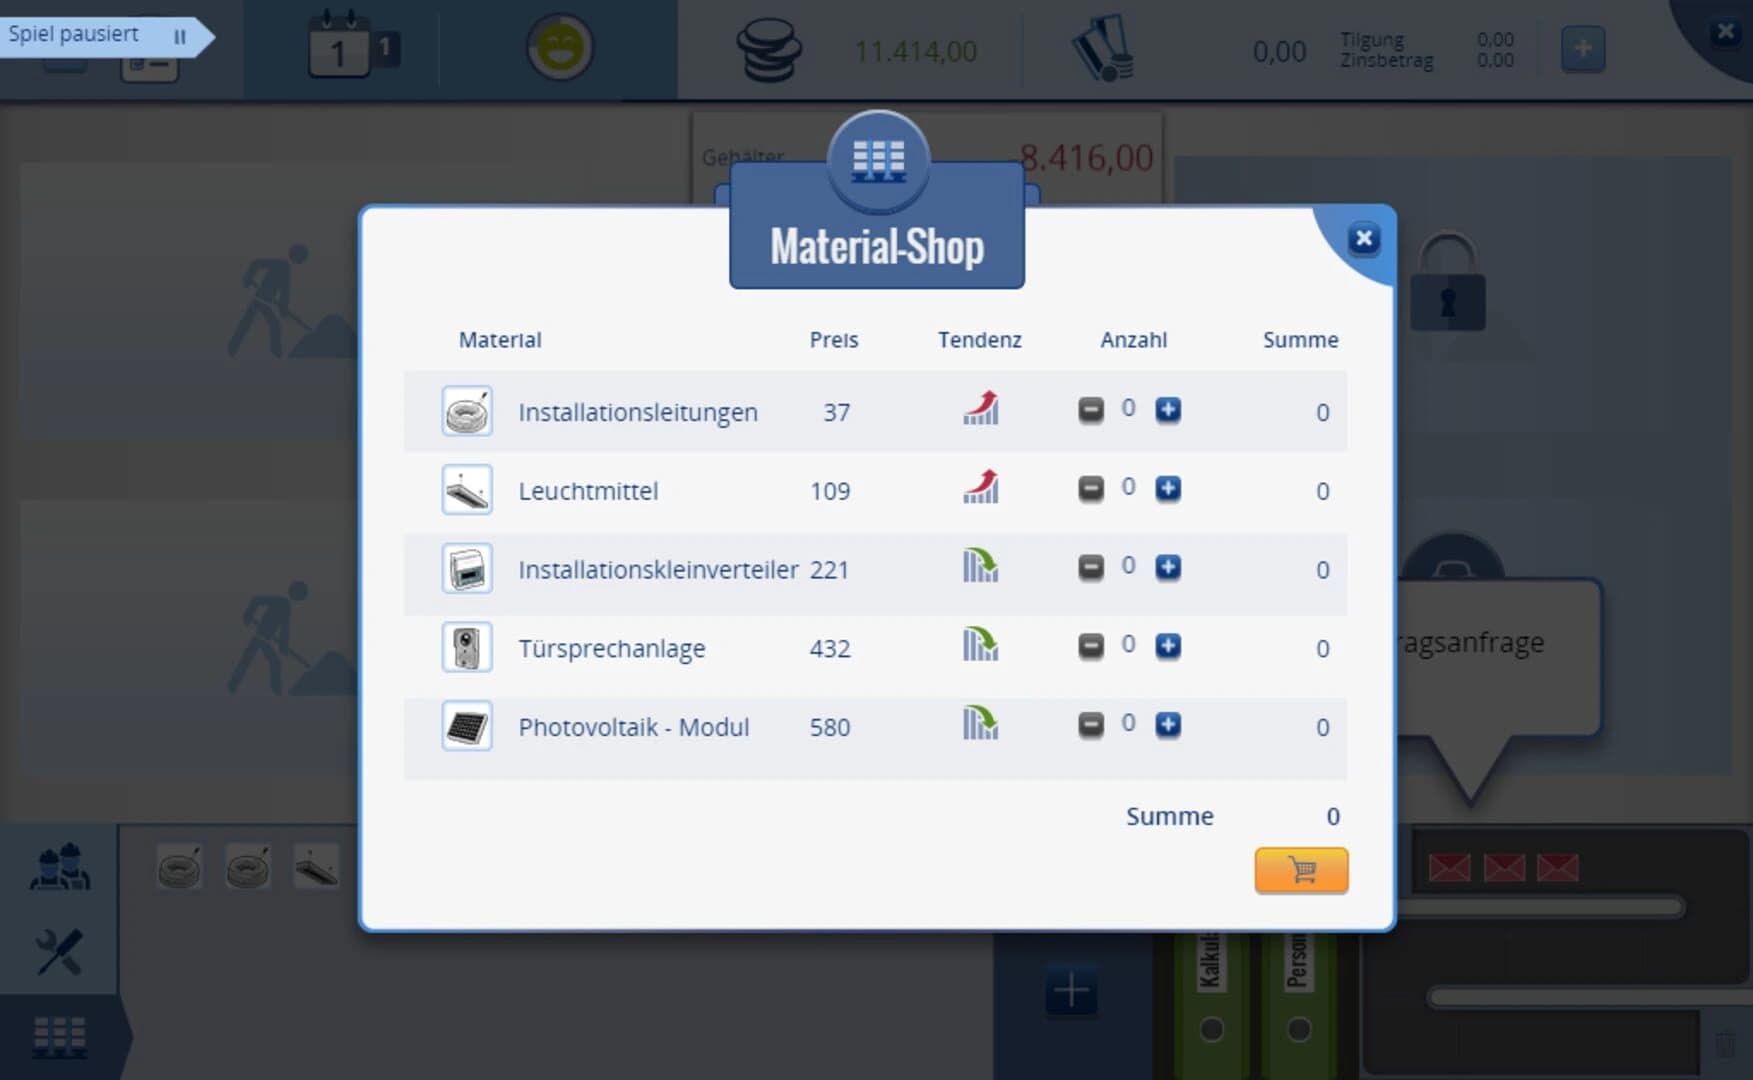1753x1080 pixels.
Task: Click the red 8.416,00 salary amount
Action: [x=1086, y=158]
